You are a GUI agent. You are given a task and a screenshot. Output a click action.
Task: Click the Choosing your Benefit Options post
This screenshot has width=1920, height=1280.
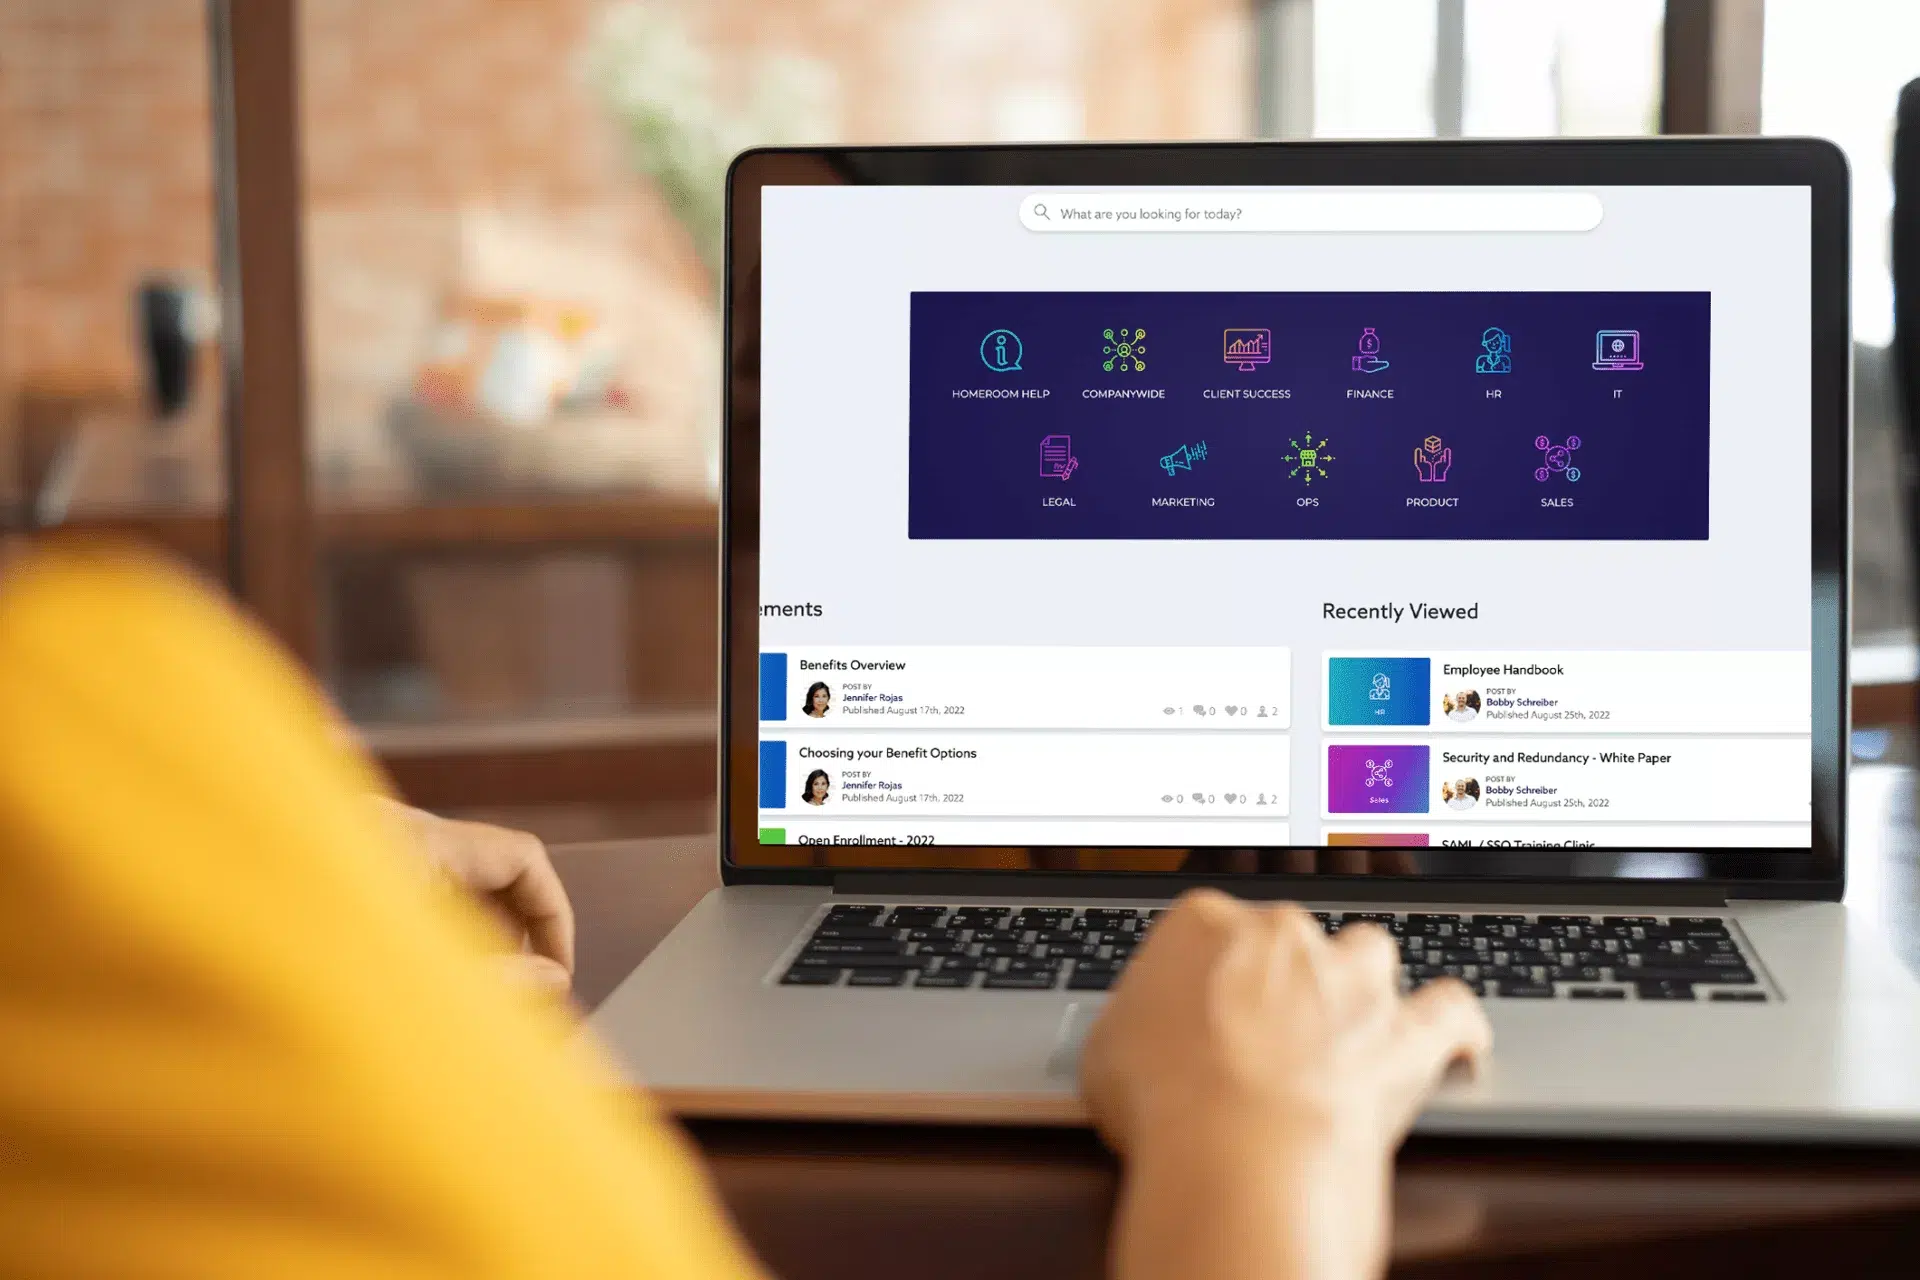(x=887, y=751)
